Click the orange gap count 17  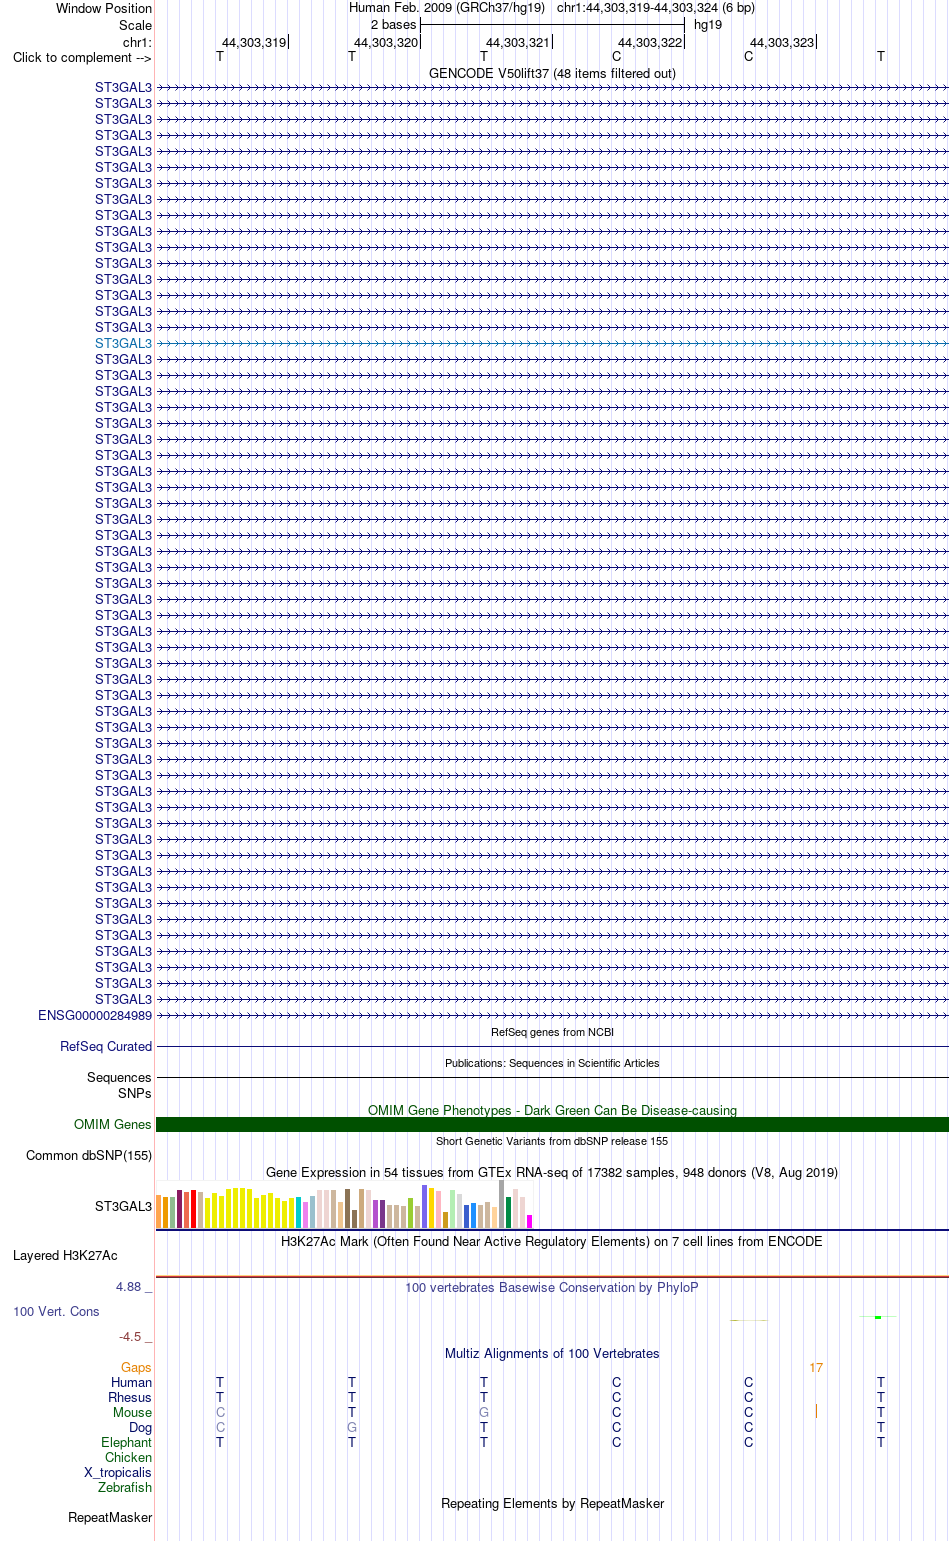point(816,1367)
